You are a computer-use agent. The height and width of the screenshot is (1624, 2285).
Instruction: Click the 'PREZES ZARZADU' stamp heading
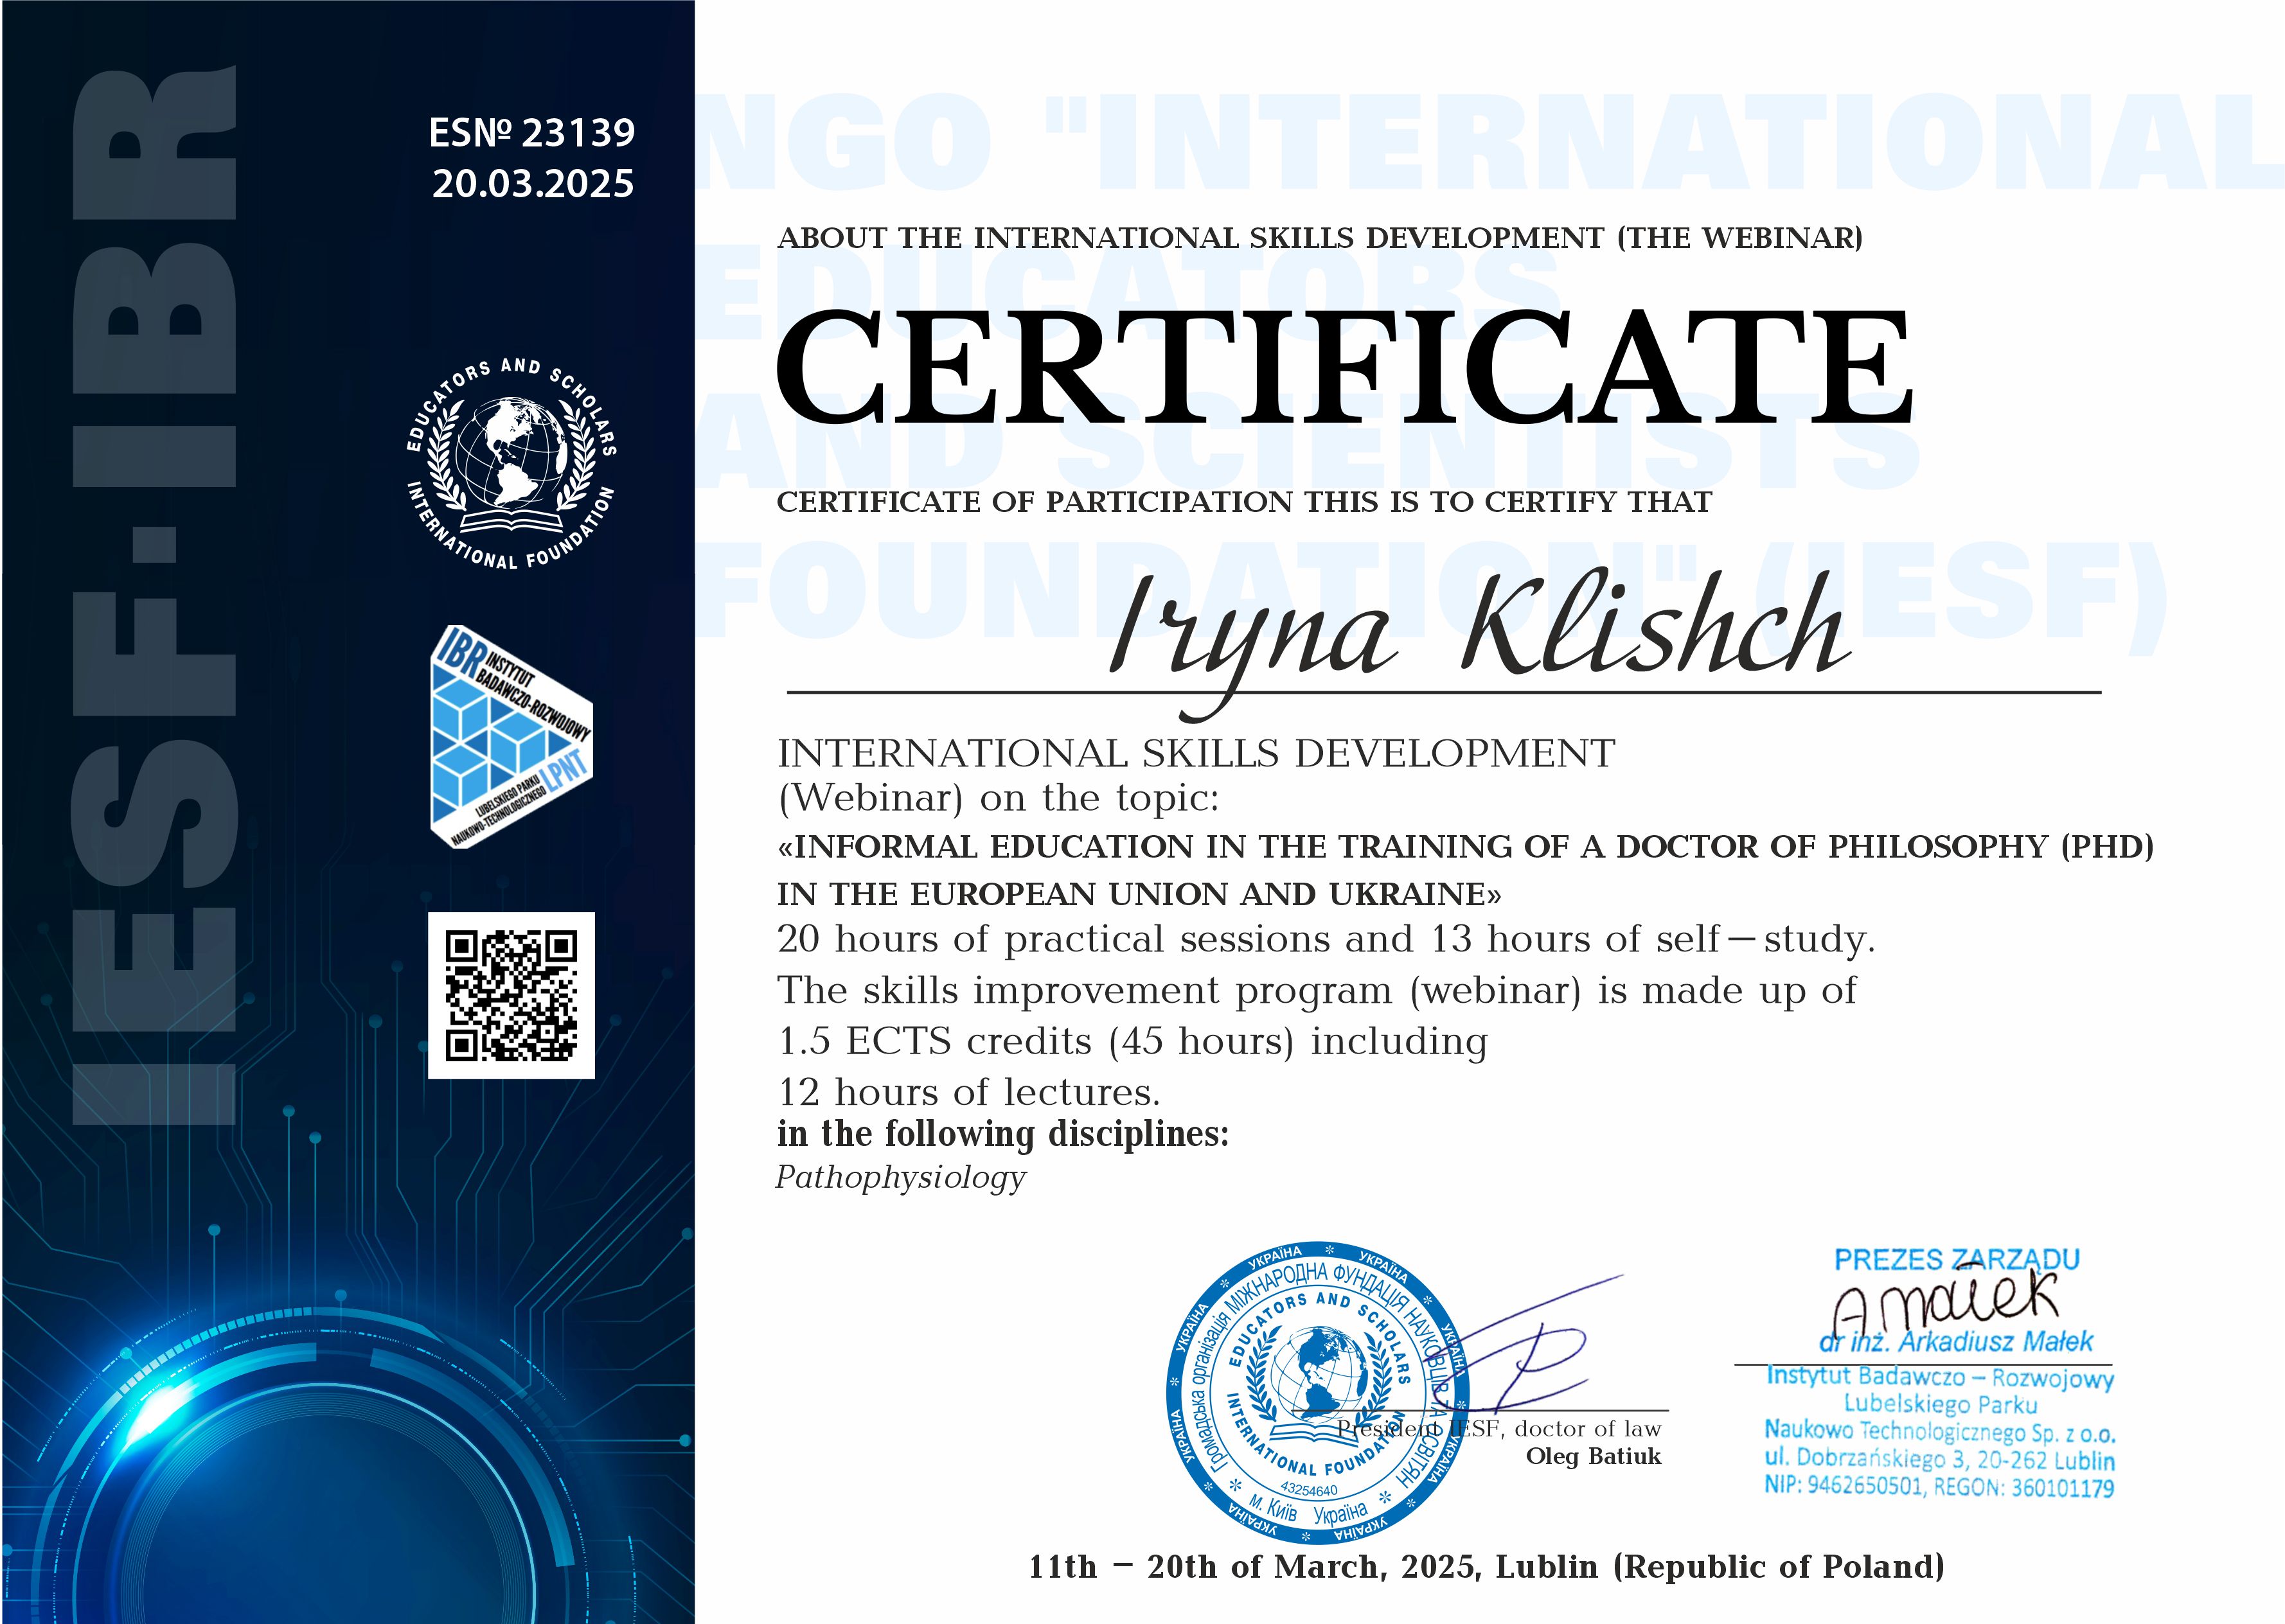pos(1957,1260)
